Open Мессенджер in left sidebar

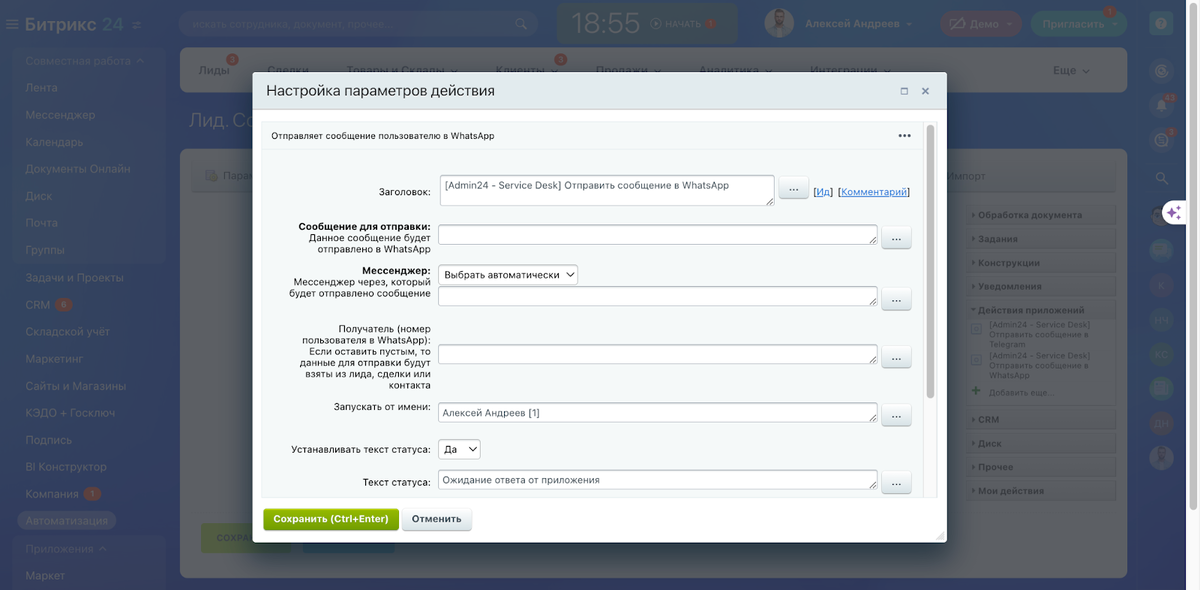[x=61, y=115]
